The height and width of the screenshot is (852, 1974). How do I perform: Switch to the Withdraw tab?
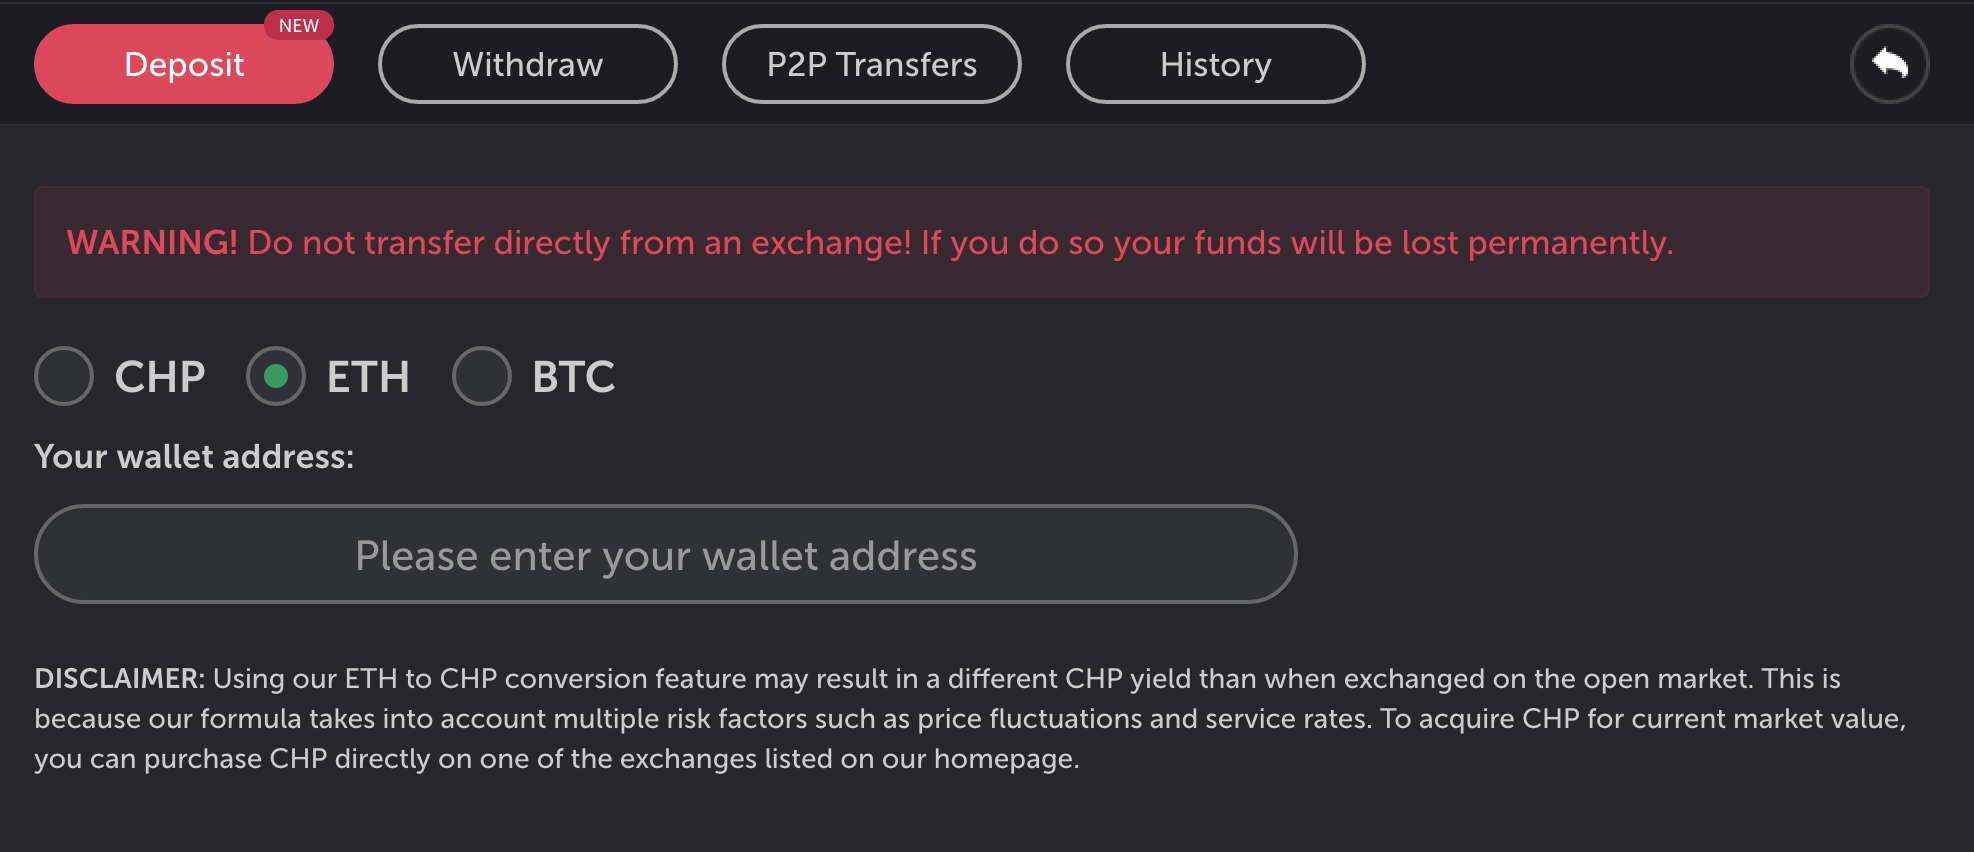point(527,65)
